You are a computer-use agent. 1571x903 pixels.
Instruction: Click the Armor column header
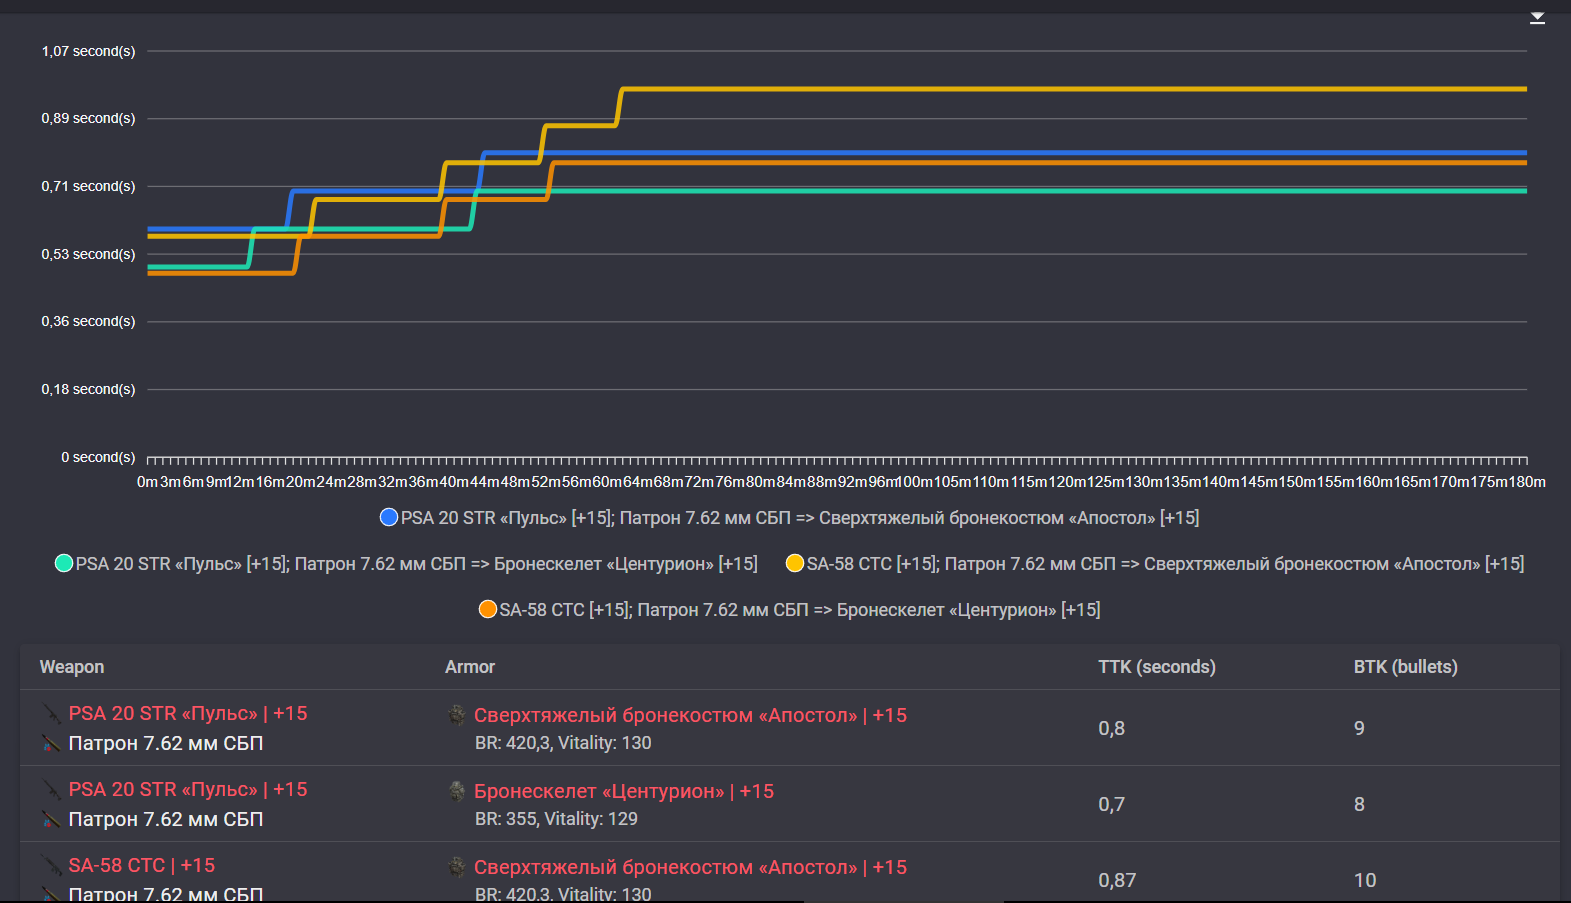[470, 667]
